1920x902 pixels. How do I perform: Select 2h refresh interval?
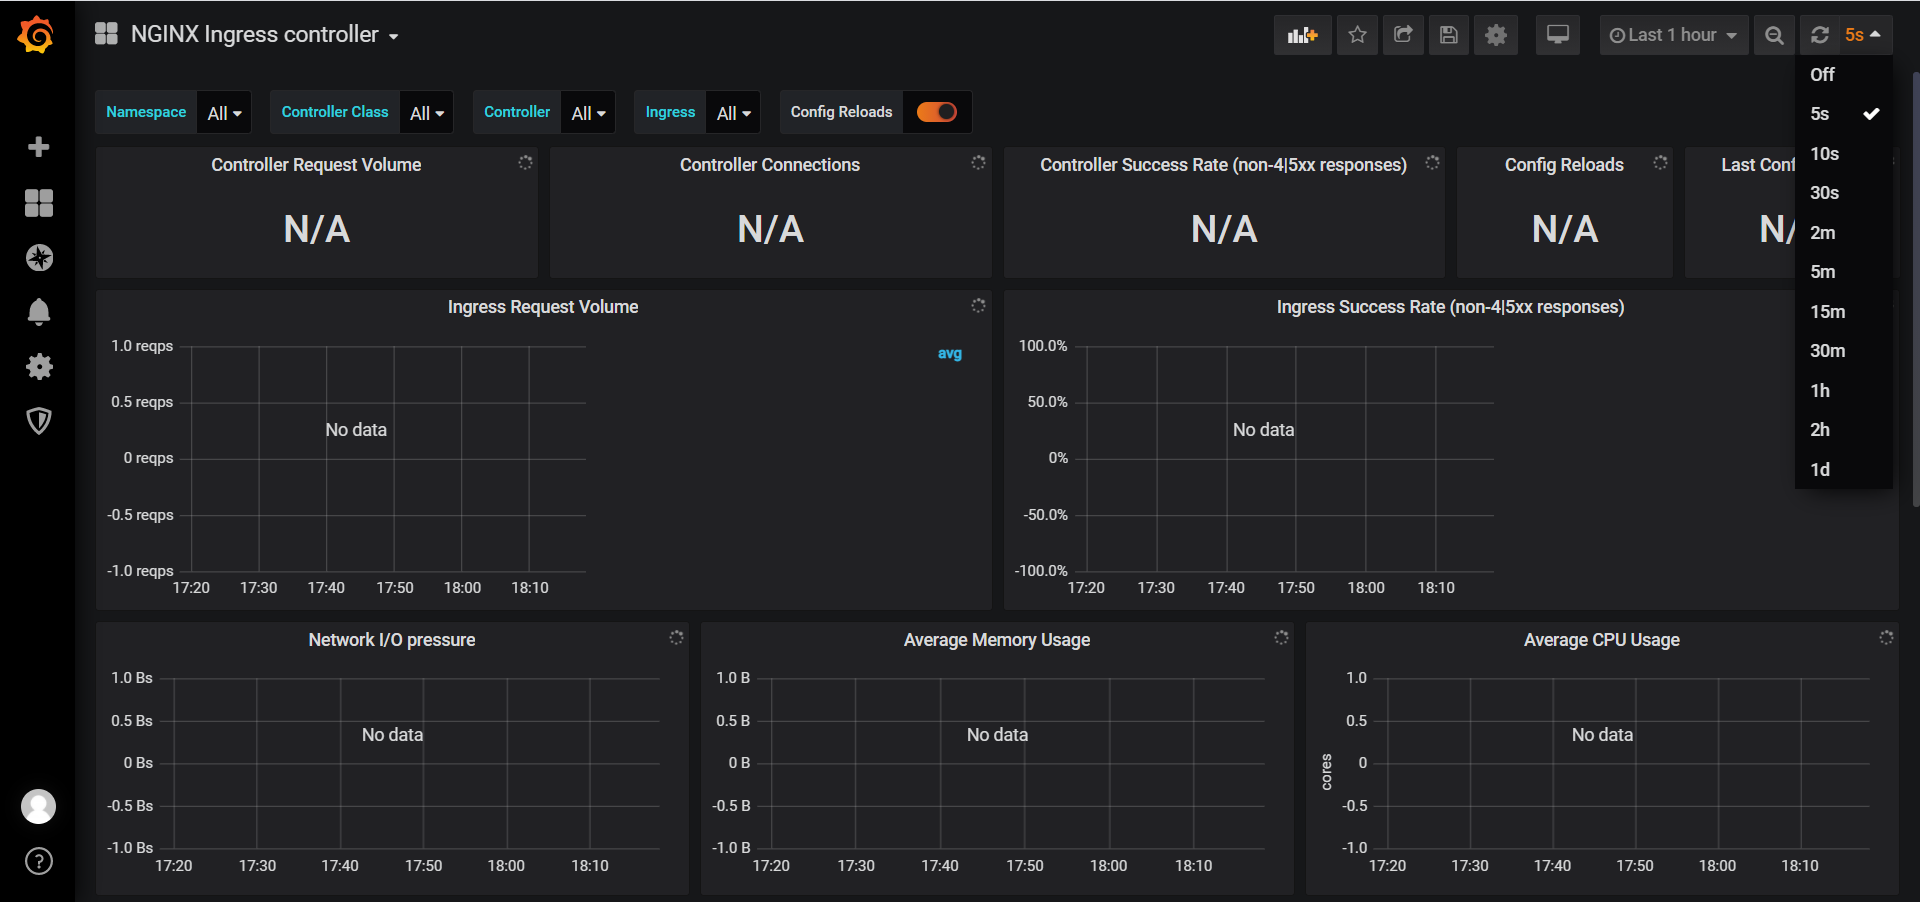point(1844,430)
